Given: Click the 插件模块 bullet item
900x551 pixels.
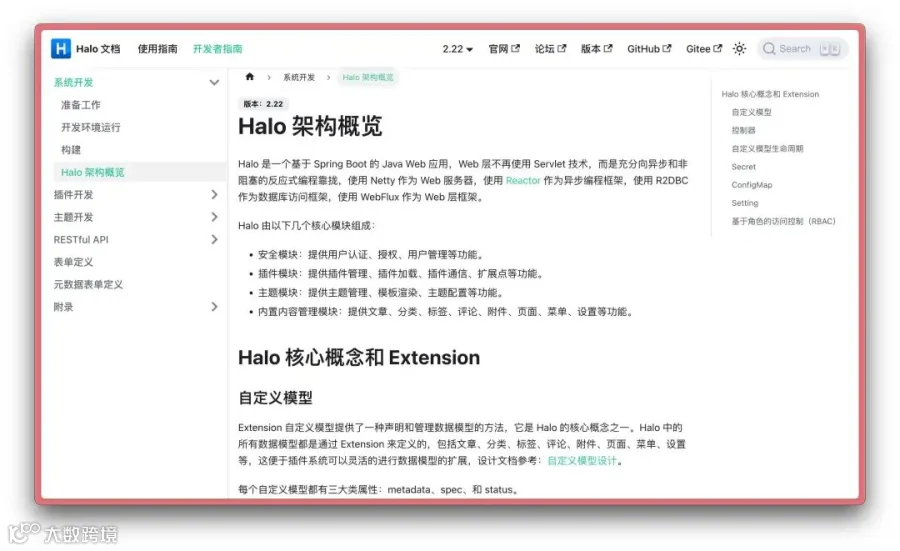Looking at the screenshot, I should coord(401,273).
